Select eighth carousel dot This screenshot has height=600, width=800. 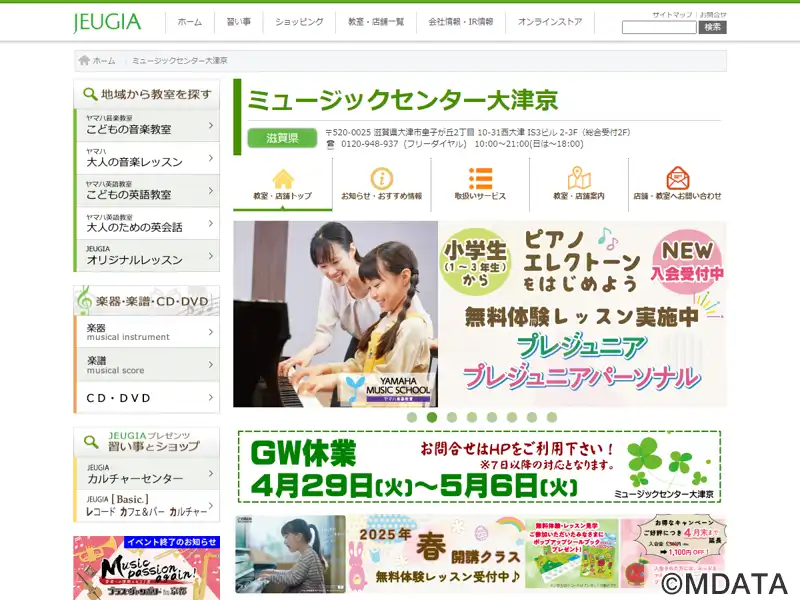click(x=552, y=417)
